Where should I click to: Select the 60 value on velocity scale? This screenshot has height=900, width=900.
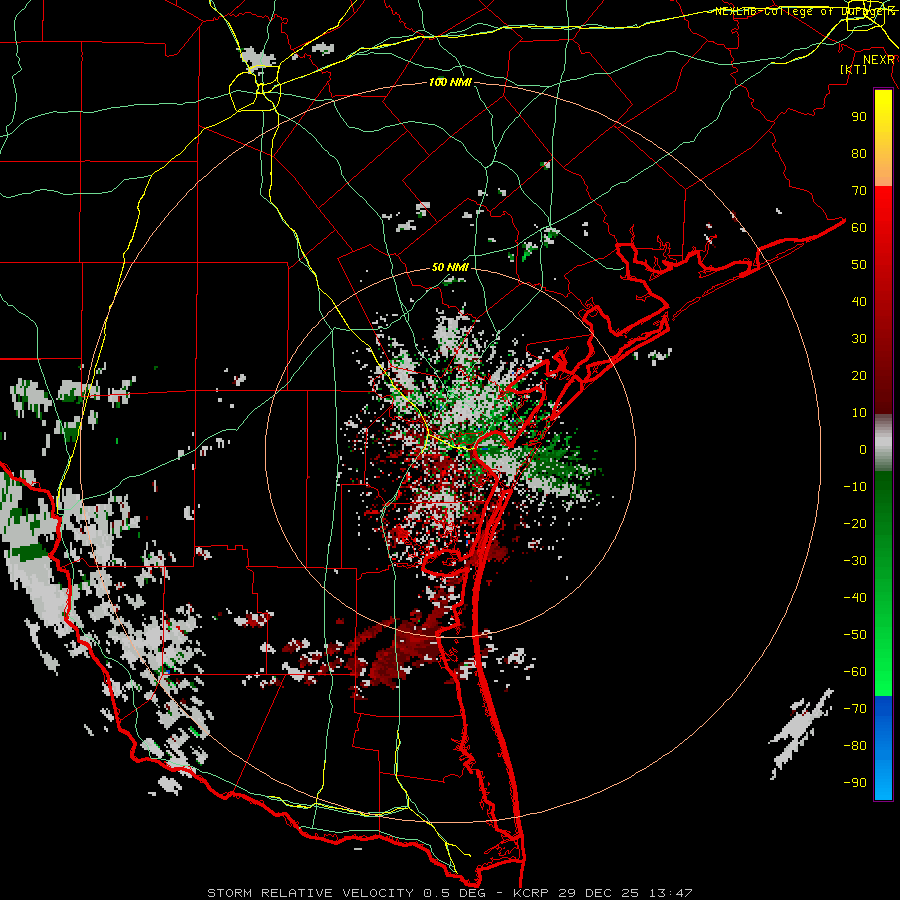(x=859, y=227)
